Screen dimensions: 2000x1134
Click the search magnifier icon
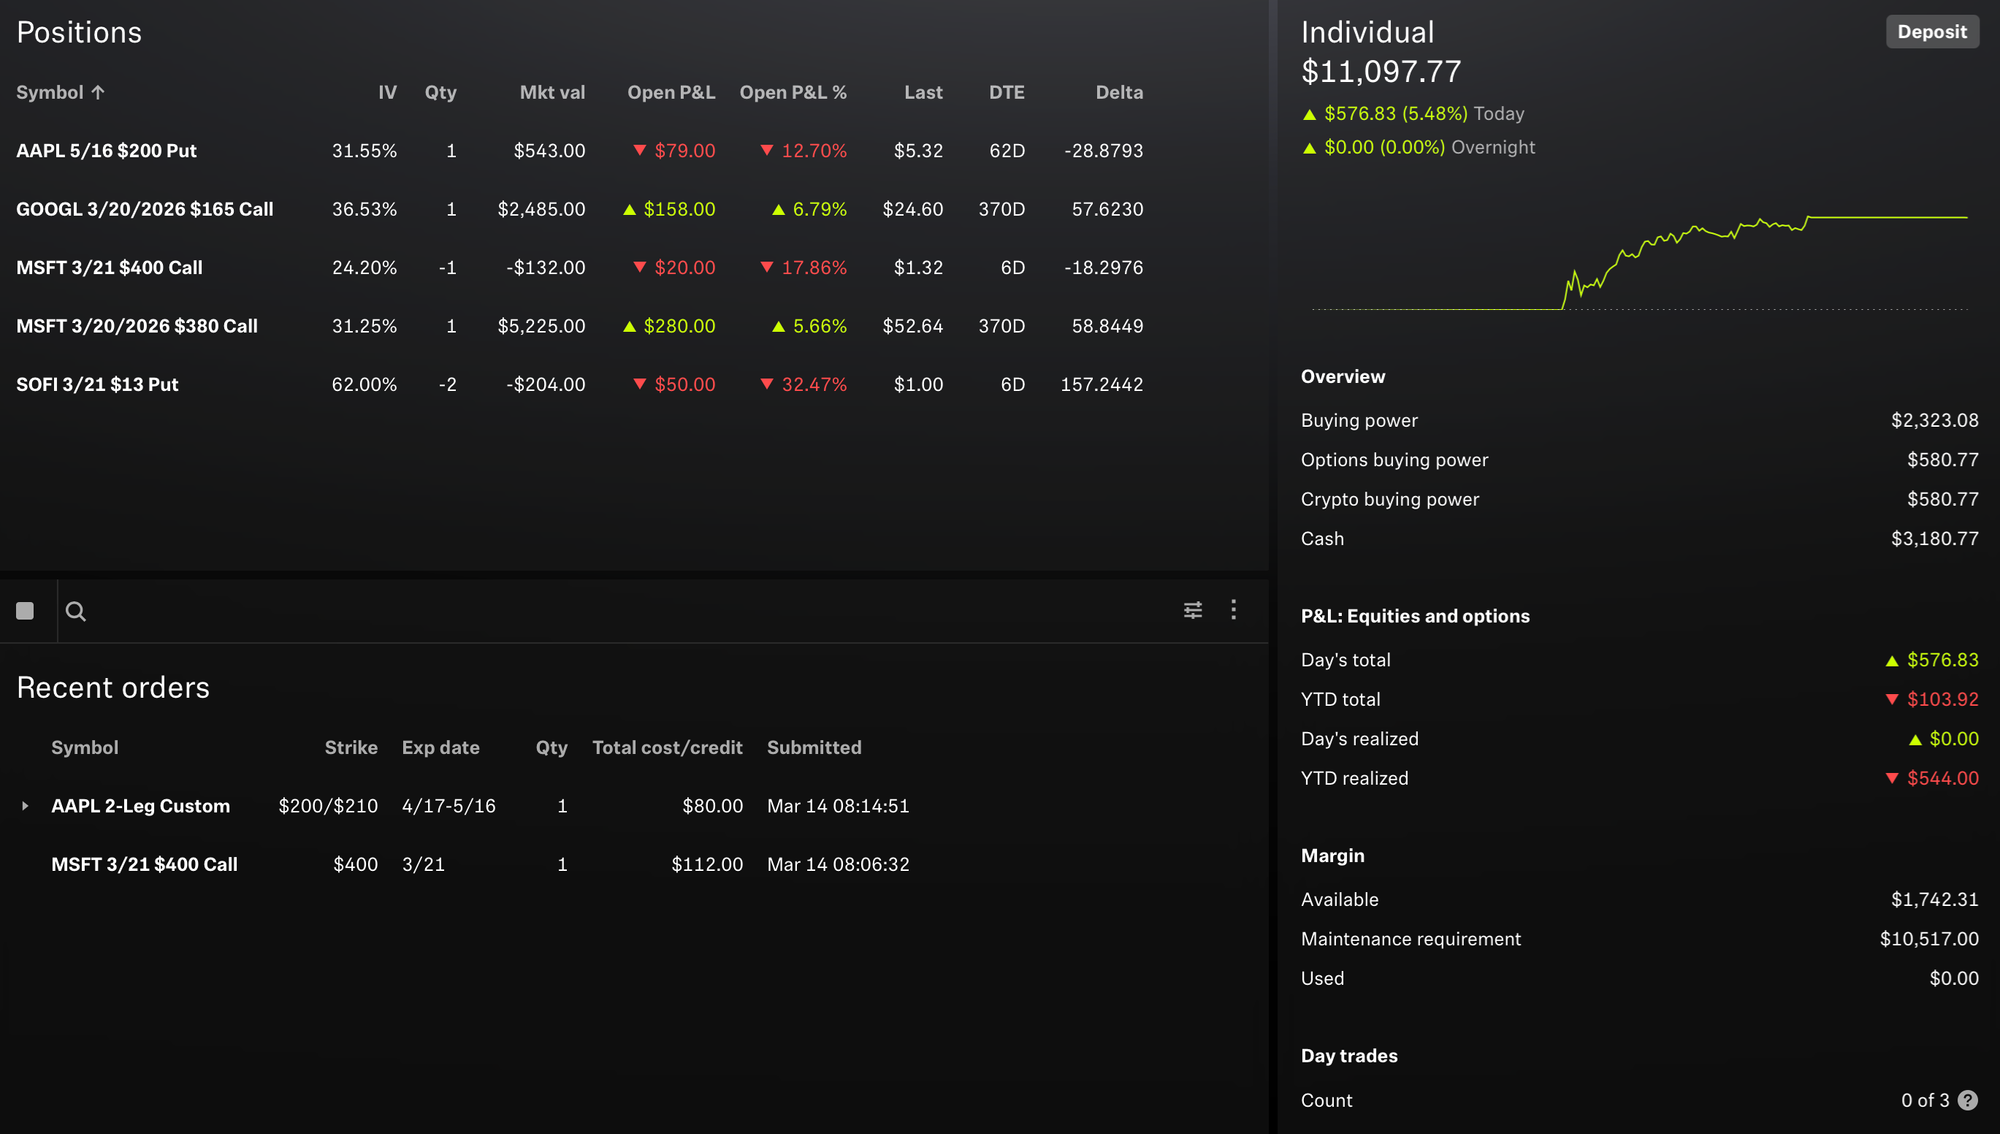tap(76, 611)
